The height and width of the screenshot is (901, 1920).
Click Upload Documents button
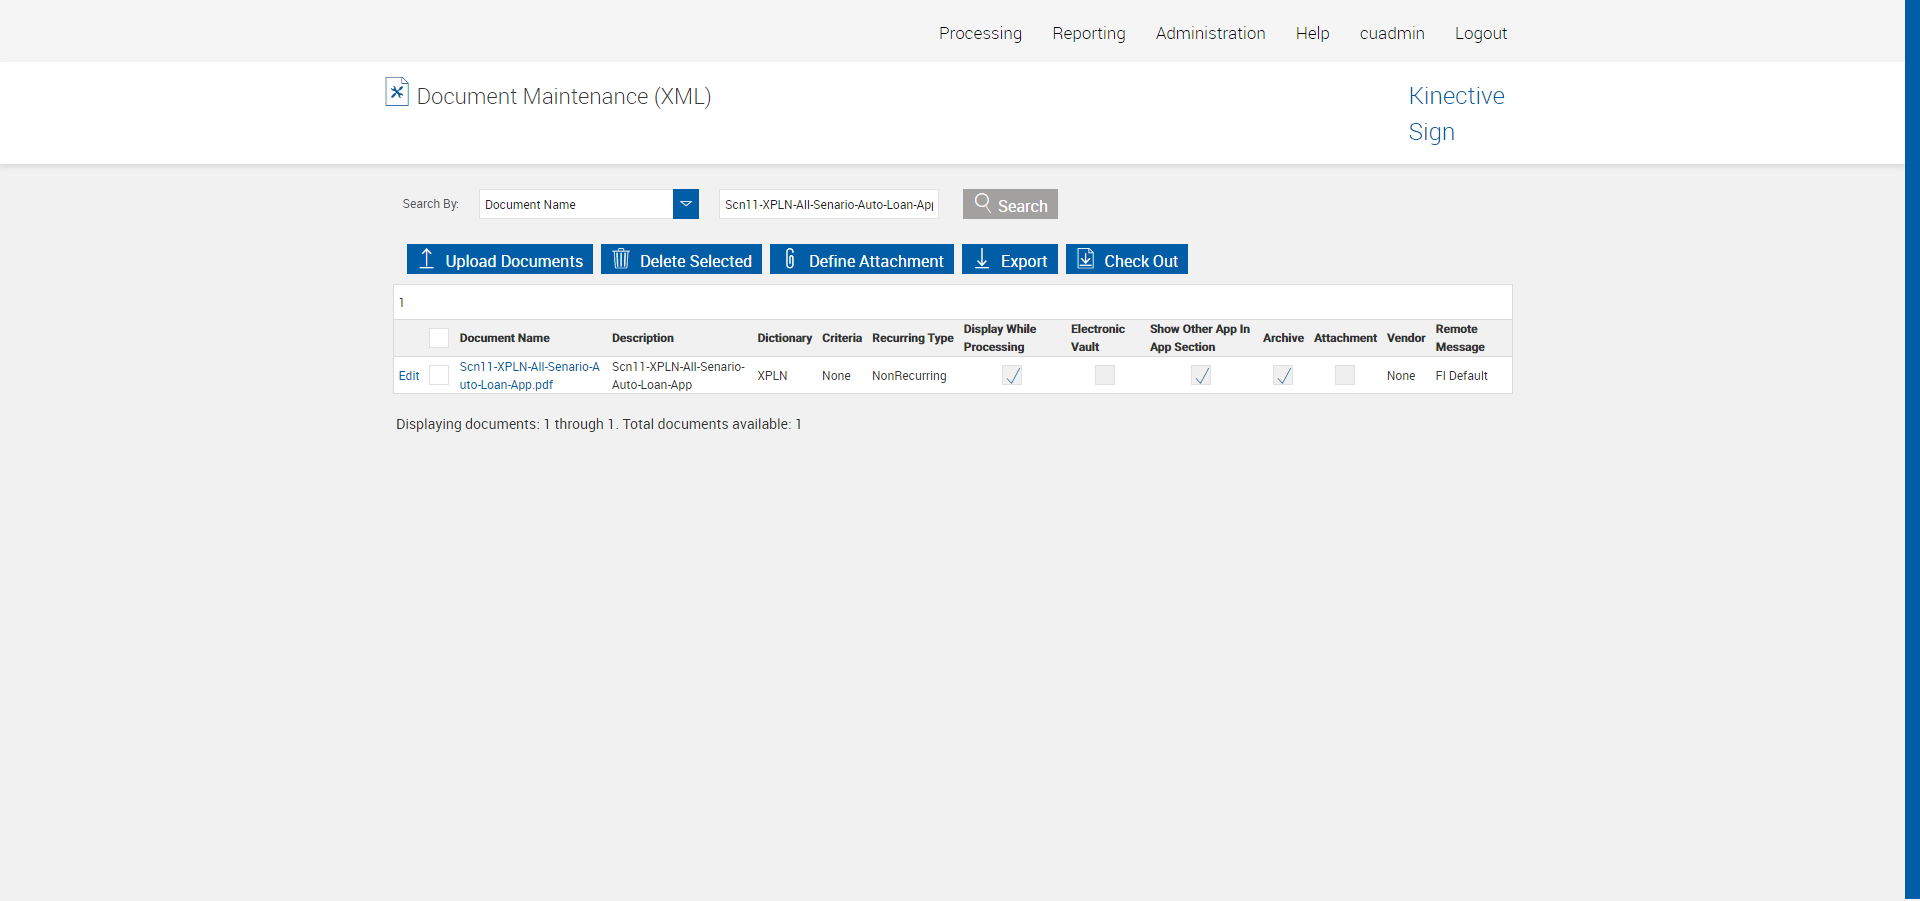coord(500,259)
